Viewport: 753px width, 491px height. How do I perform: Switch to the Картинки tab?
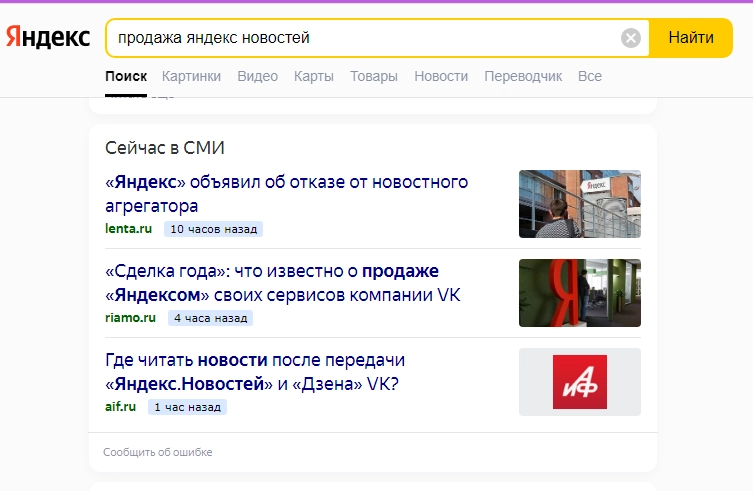[191, 76]
